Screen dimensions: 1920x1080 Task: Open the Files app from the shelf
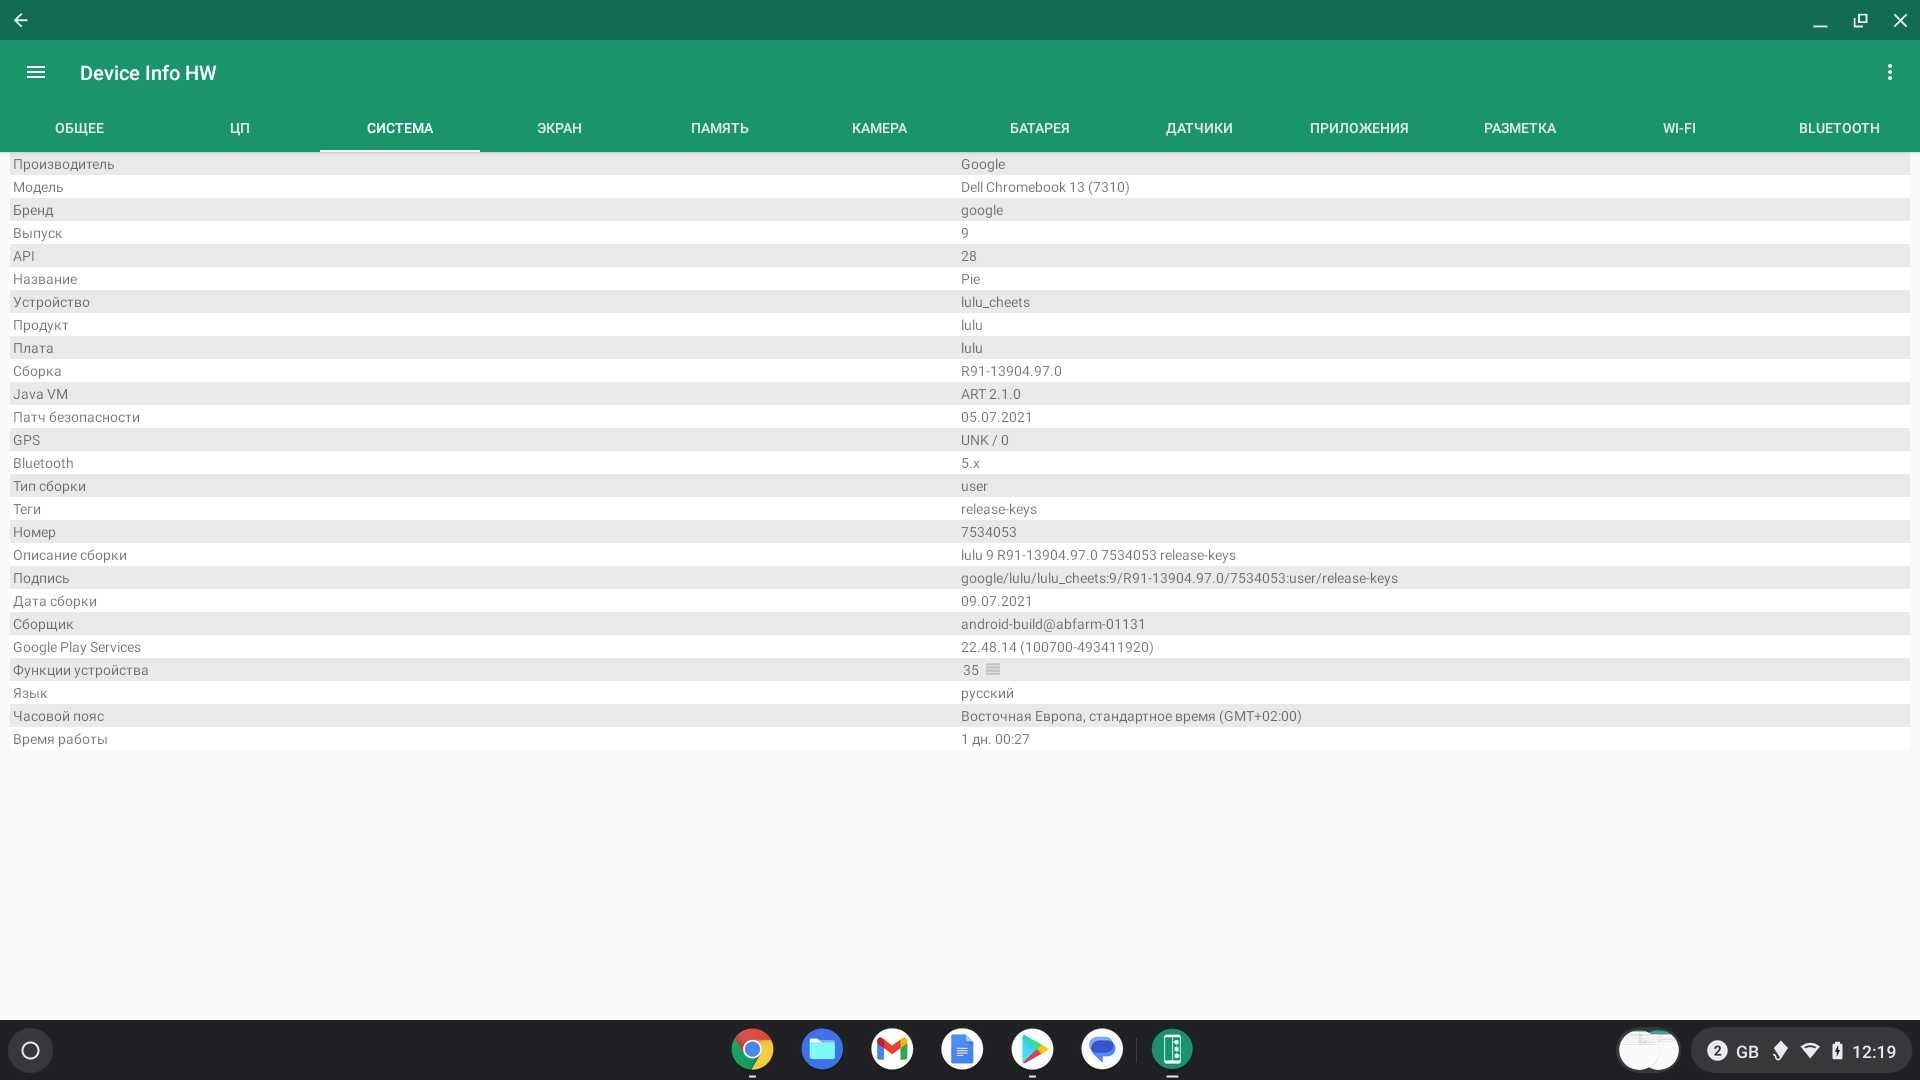[x=822, y=1049]
